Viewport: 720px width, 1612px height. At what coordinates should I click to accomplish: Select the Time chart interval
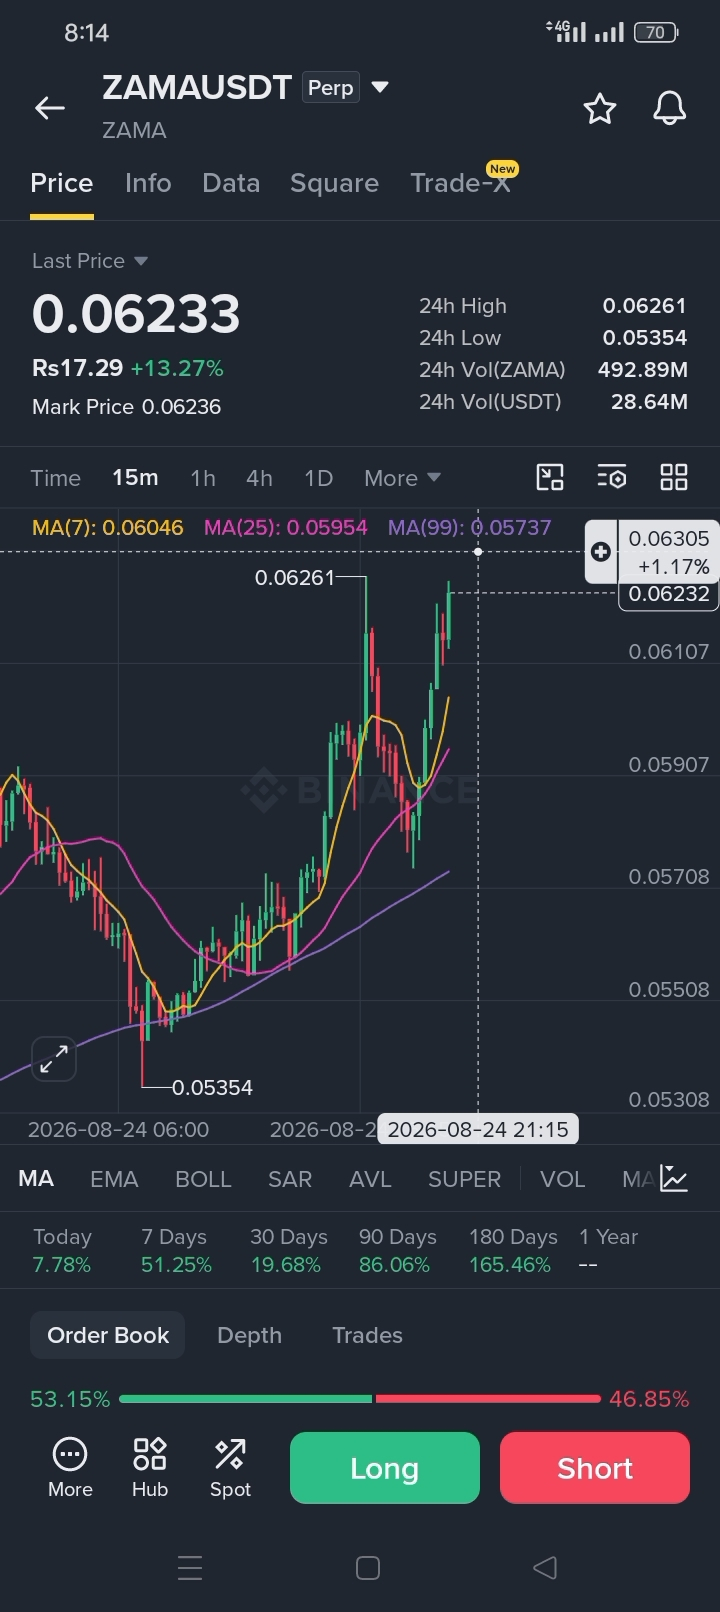click(55, 478)
